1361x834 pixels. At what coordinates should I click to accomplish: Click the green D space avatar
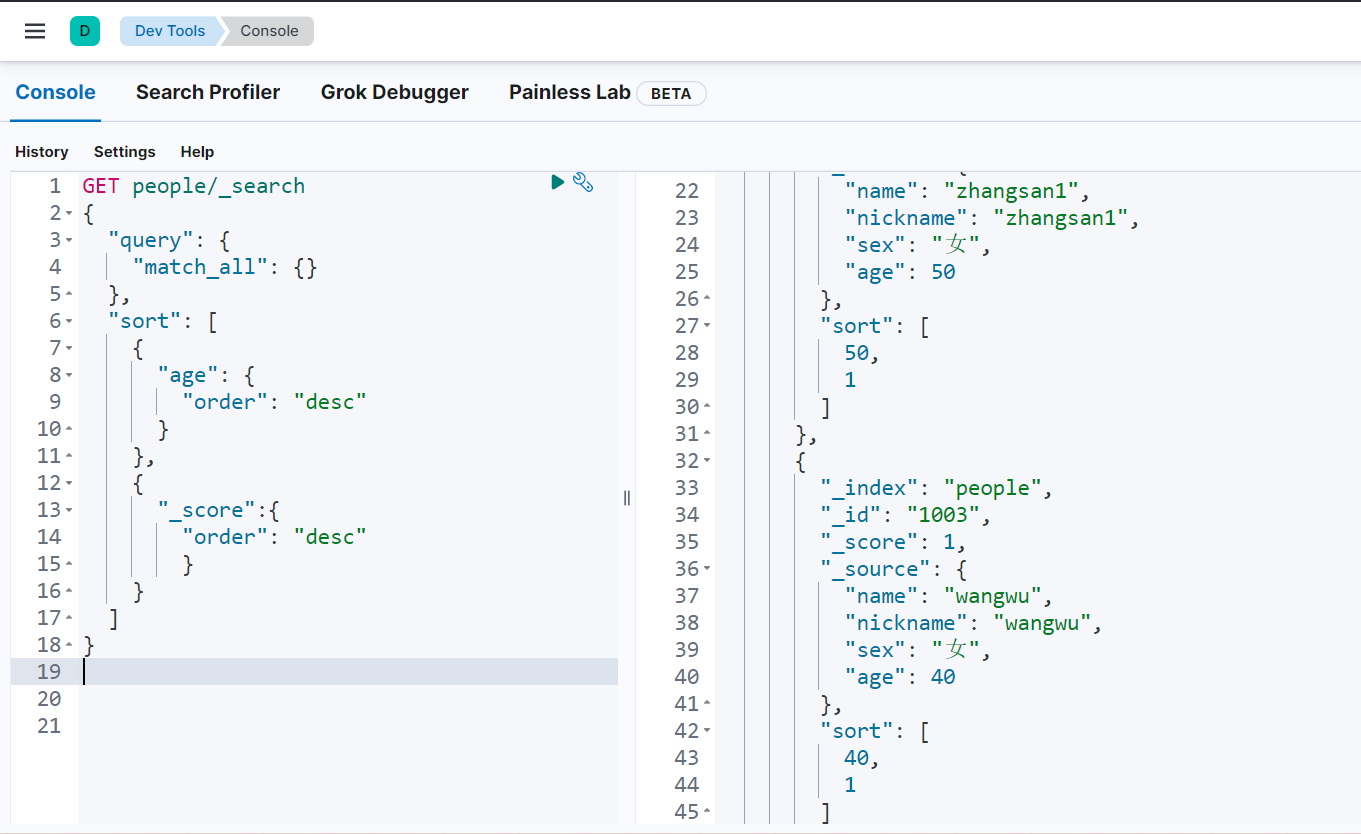[x=85, y=31]
